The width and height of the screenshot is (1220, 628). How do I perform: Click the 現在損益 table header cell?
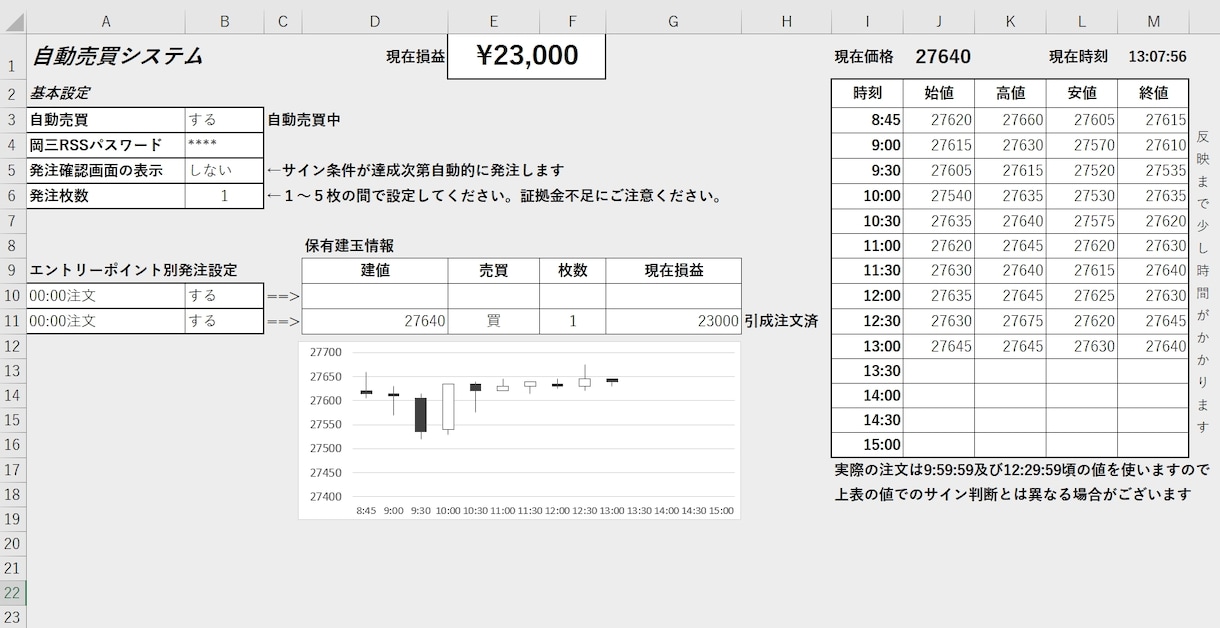[673, 270]
